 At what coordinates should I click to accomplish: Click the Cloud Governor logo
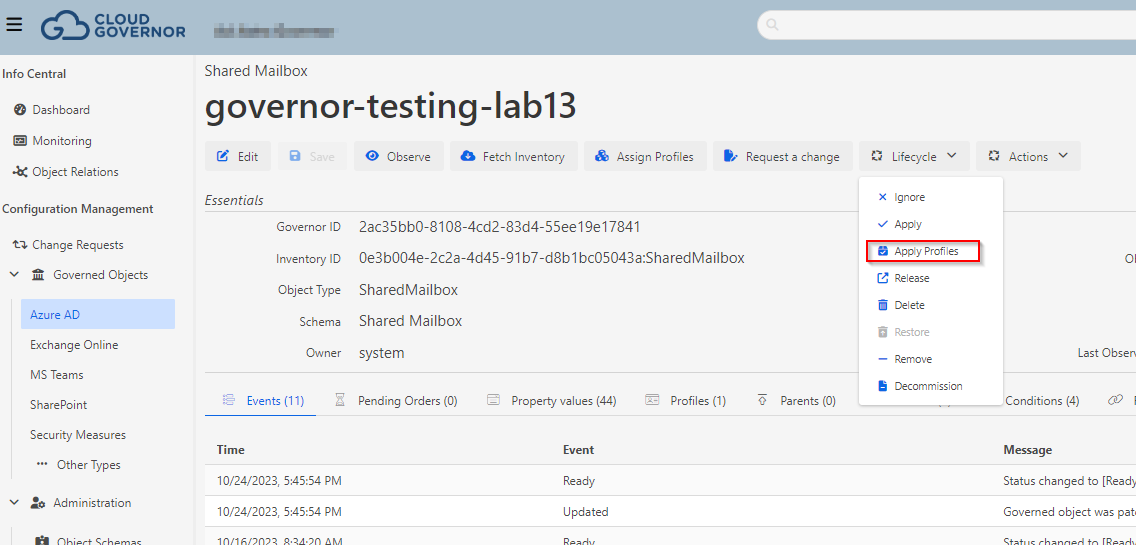[x=113, y=25]
